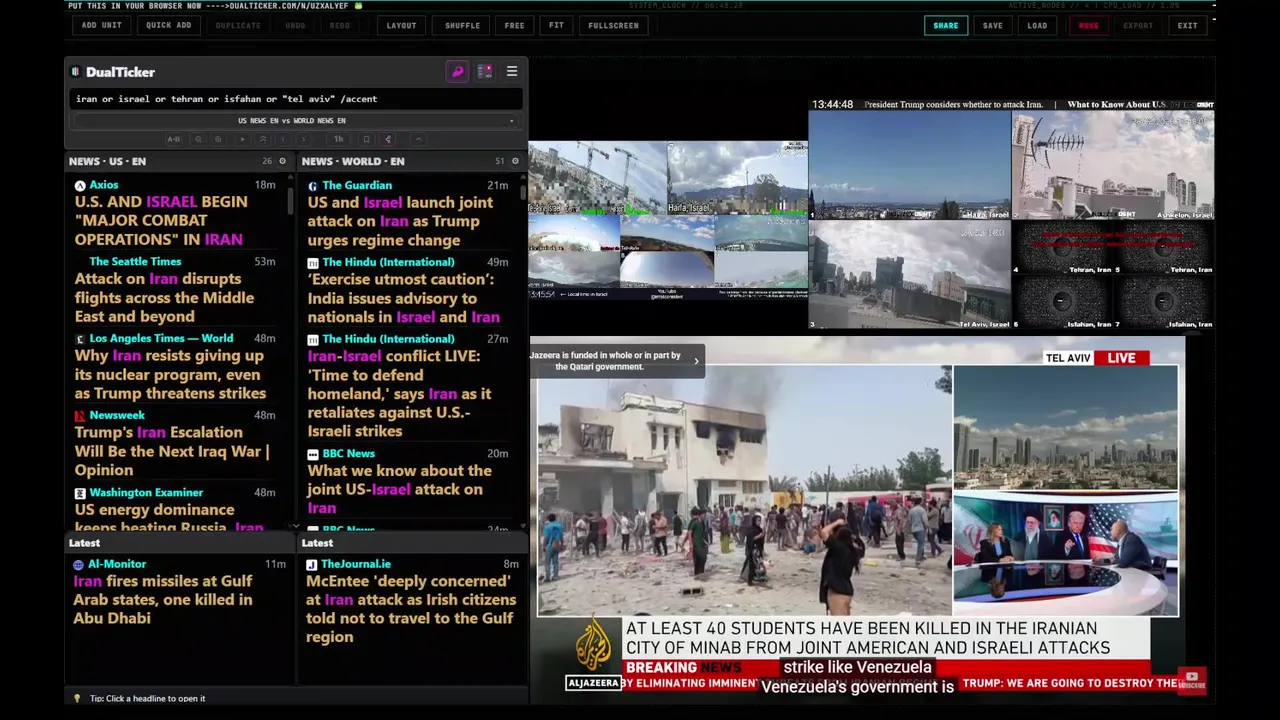
Task: Click the Axios source icon
Action: [80, 185]
